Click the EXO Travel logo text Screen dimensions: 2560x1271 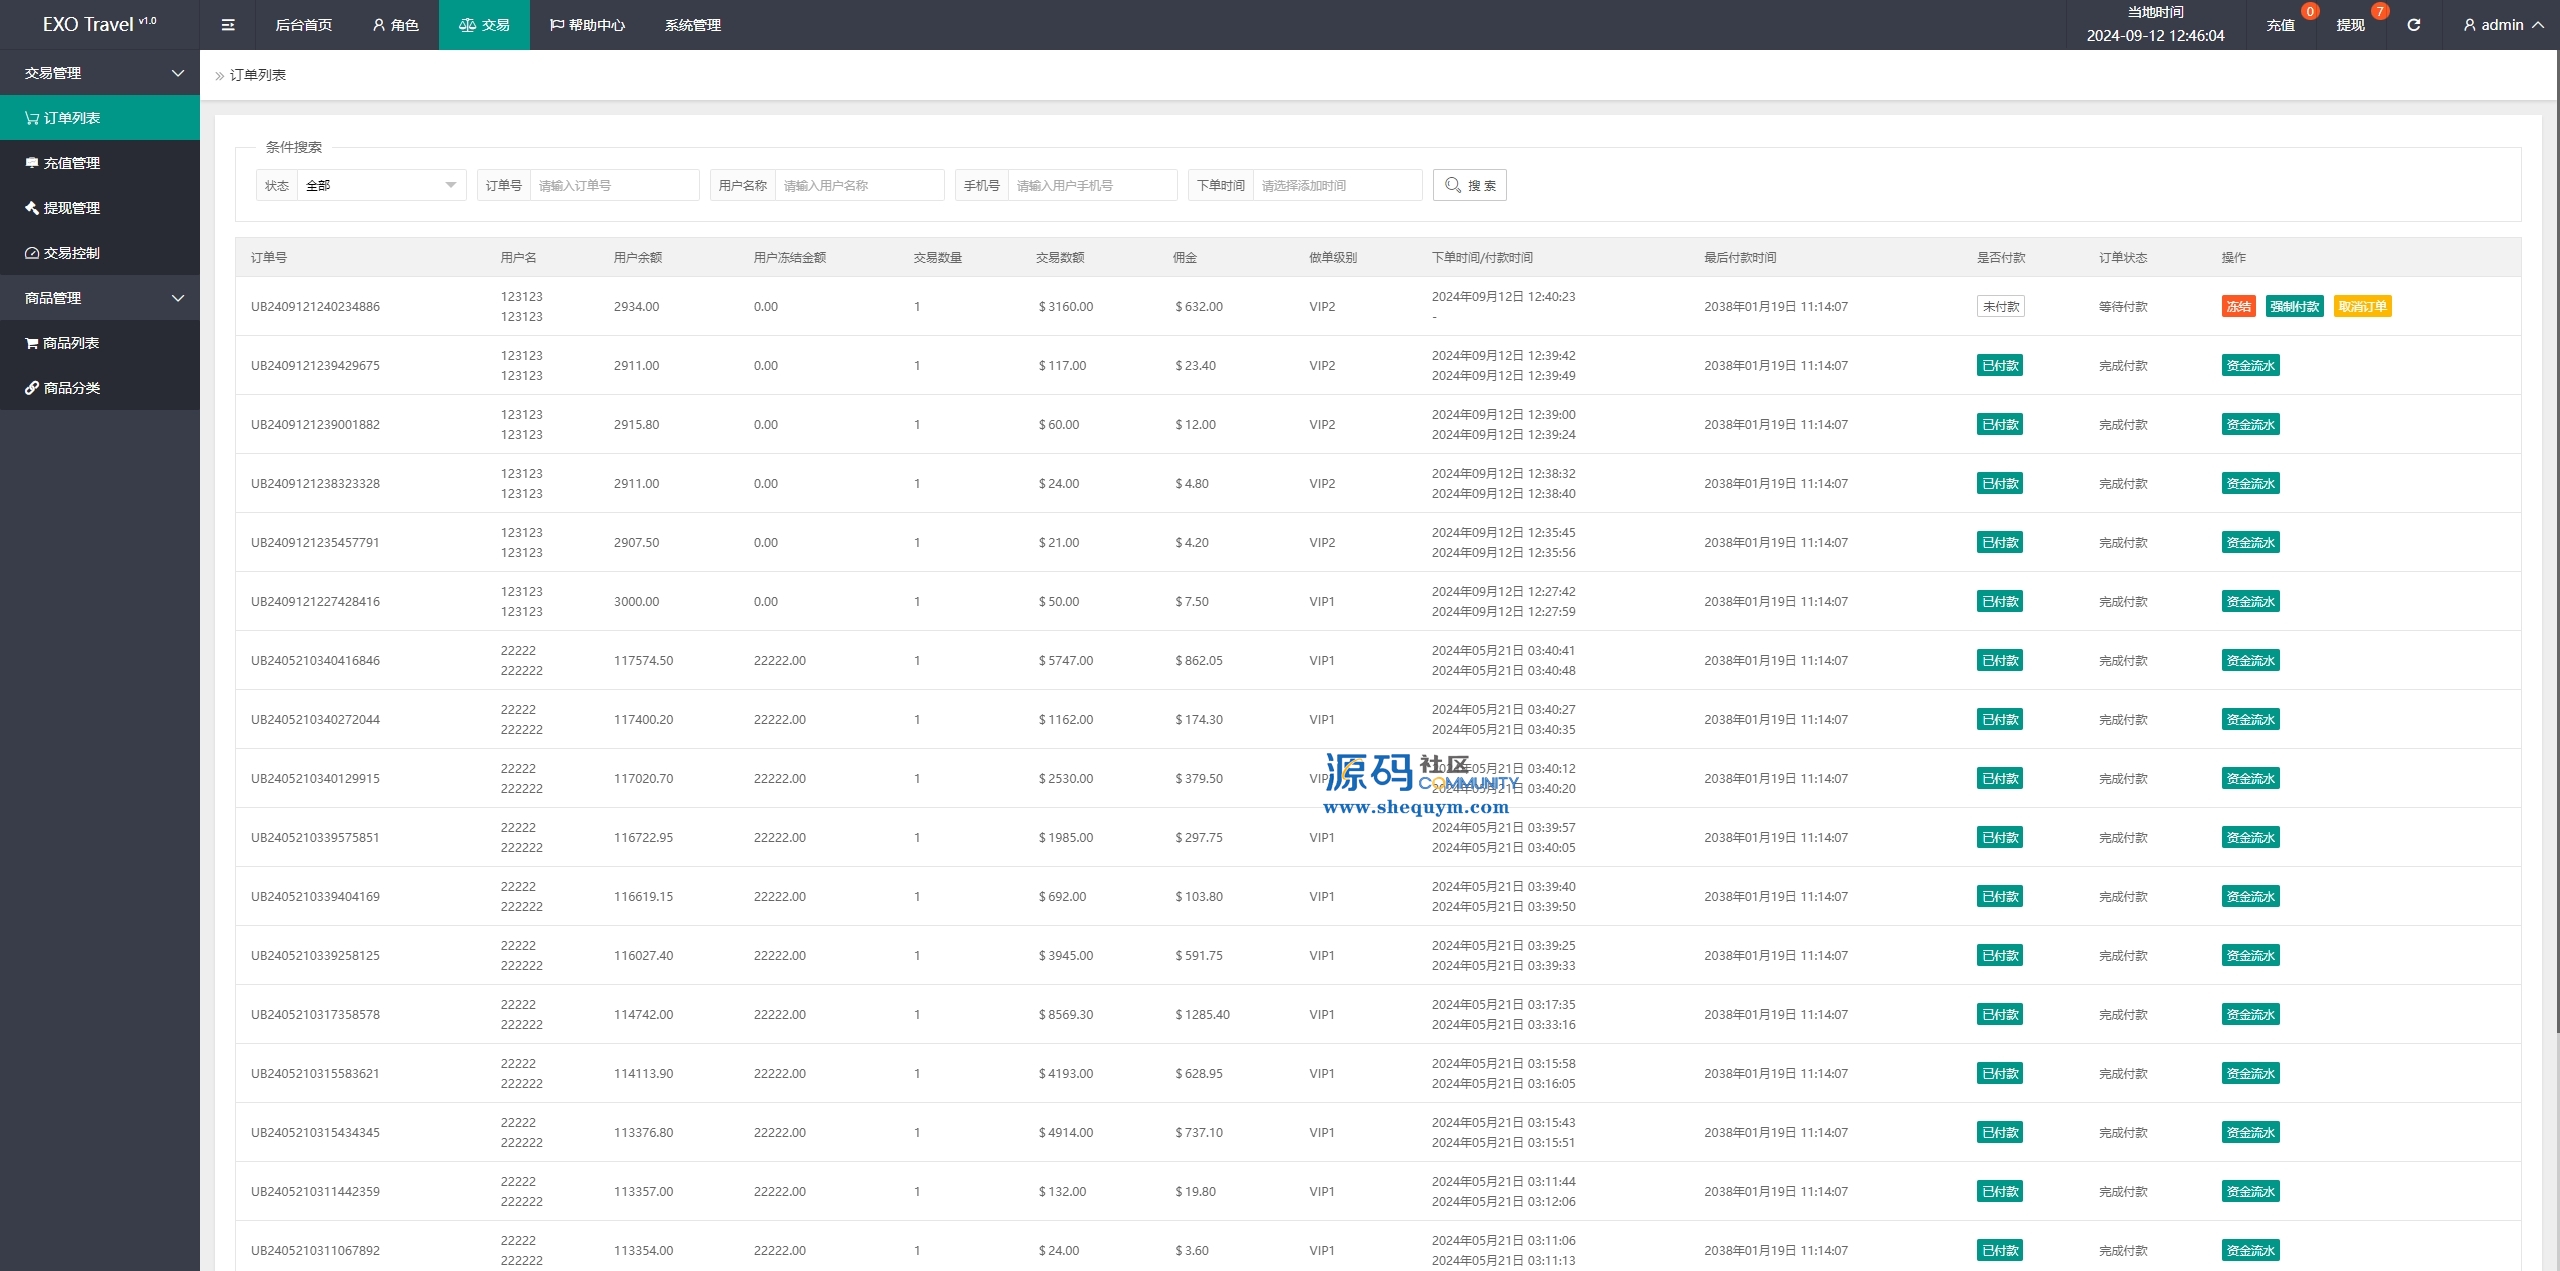[x=99, y=24]
